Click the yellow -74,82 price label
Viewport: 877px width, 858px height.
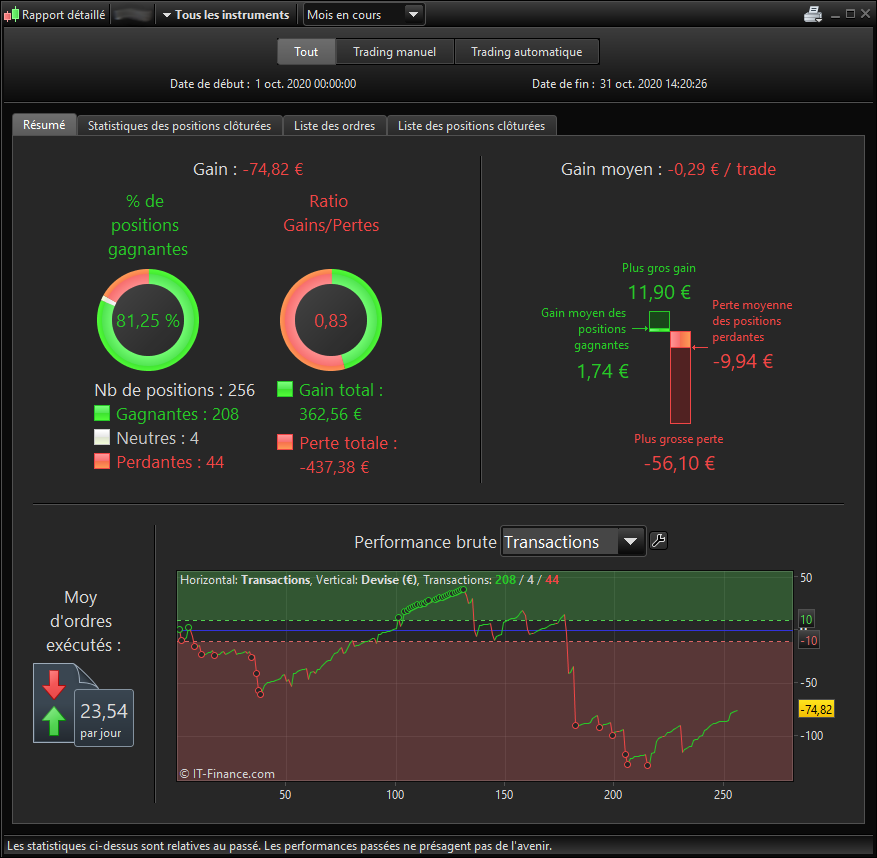tap(817, 709)
